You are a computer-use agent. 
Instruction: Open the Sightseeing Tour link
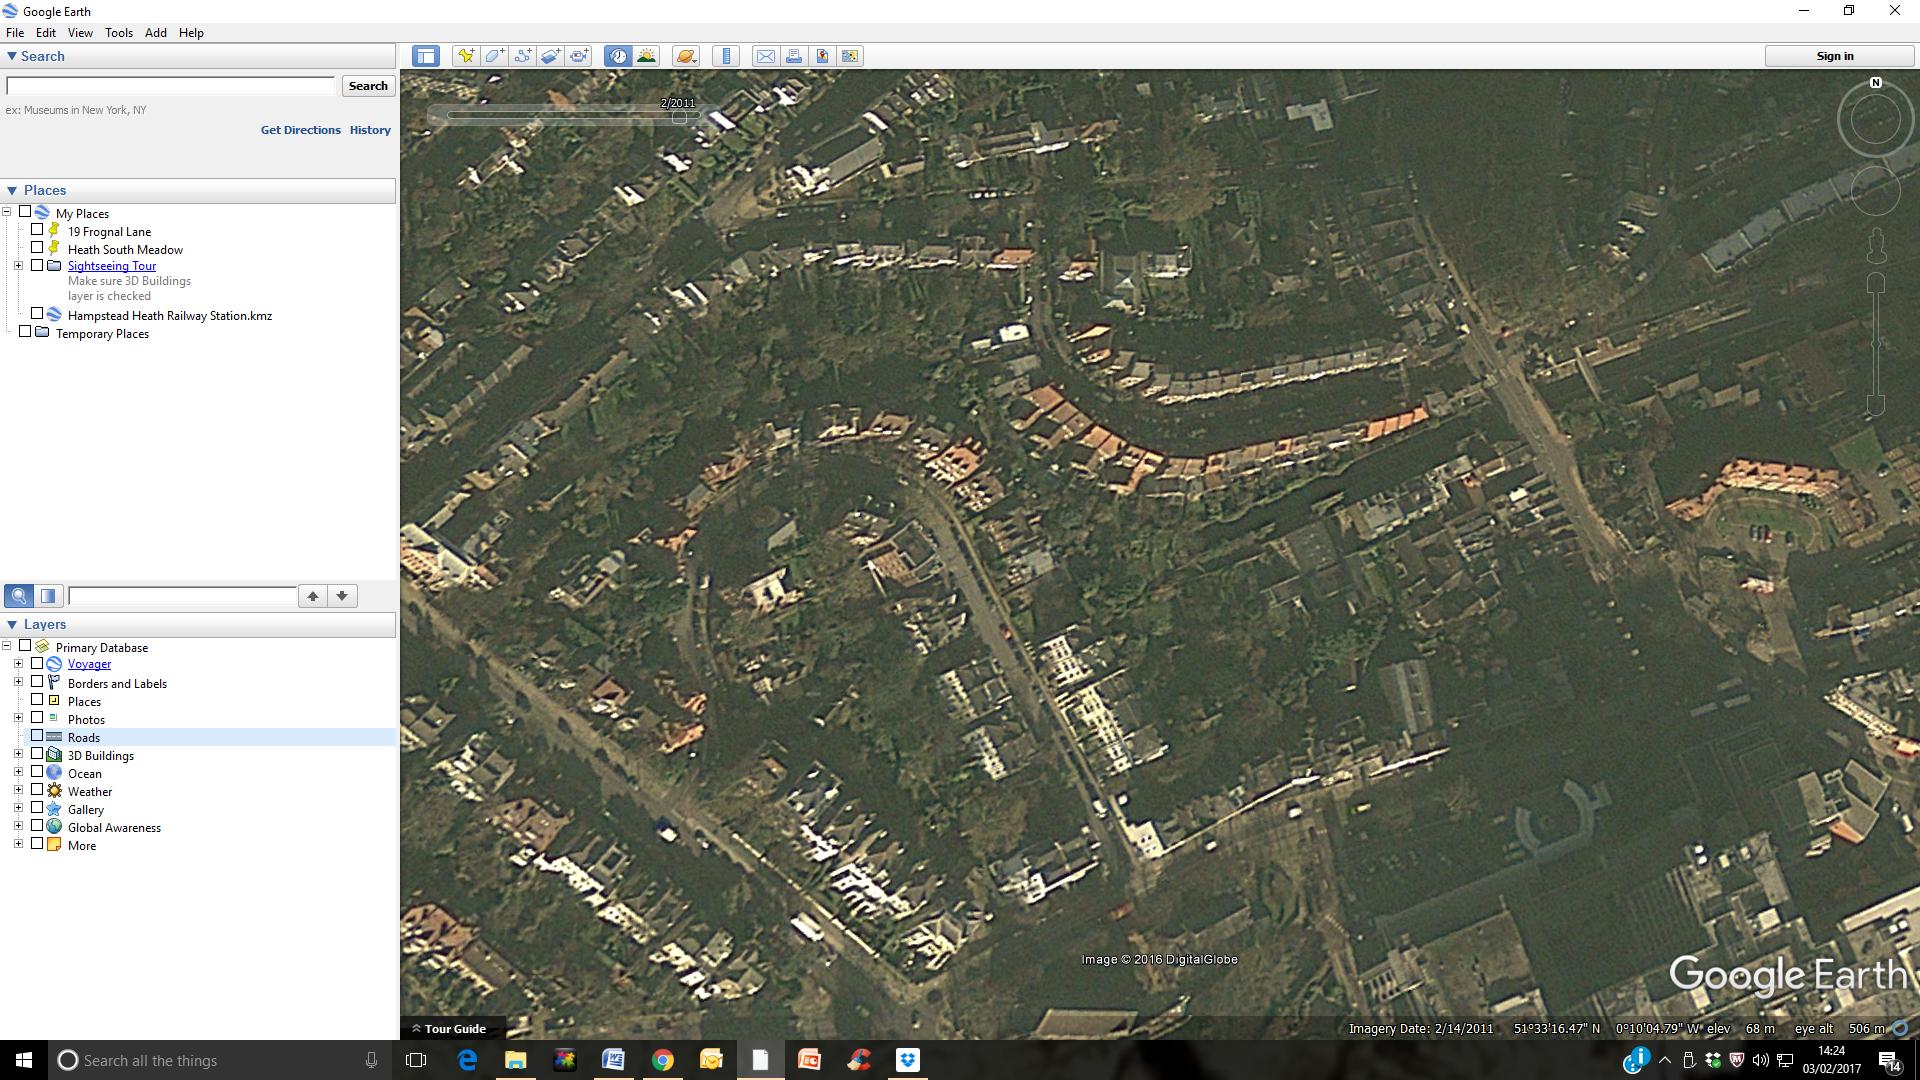(112, 266)
